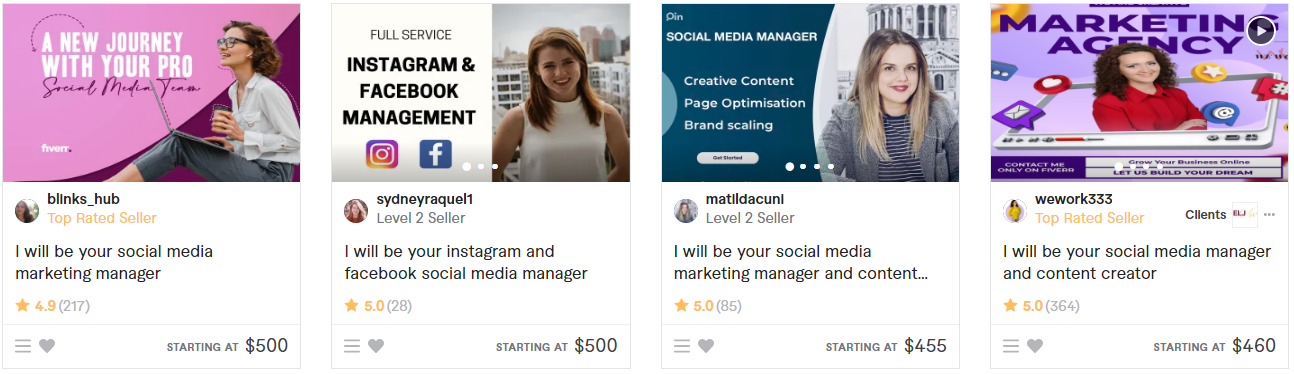Open the list menu icon on matildacuni card
This screenshot has width=1294, height=374.
pos(682,346)
